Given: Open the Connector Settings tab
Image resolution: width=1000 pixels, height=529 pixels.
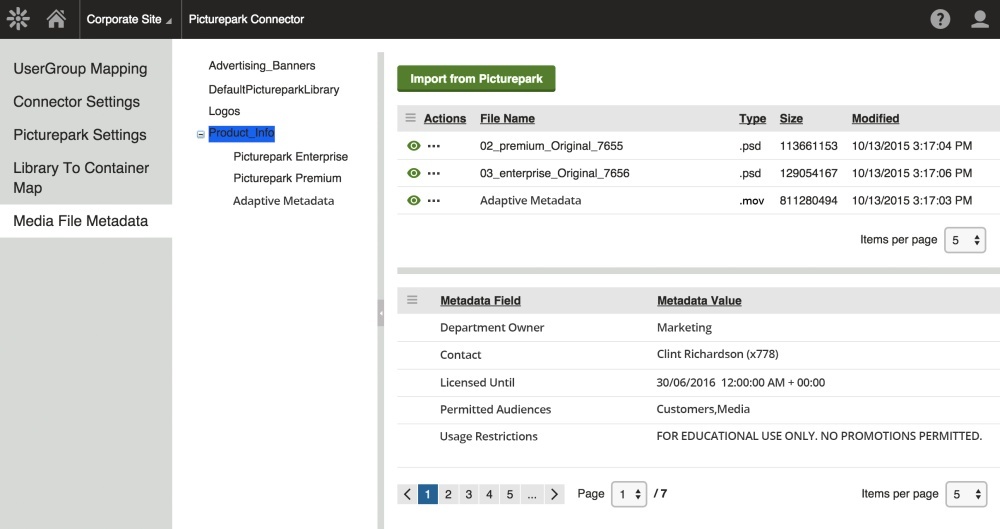Looking at the screenshot, I should pyautogui.click(x=77, y=102).
